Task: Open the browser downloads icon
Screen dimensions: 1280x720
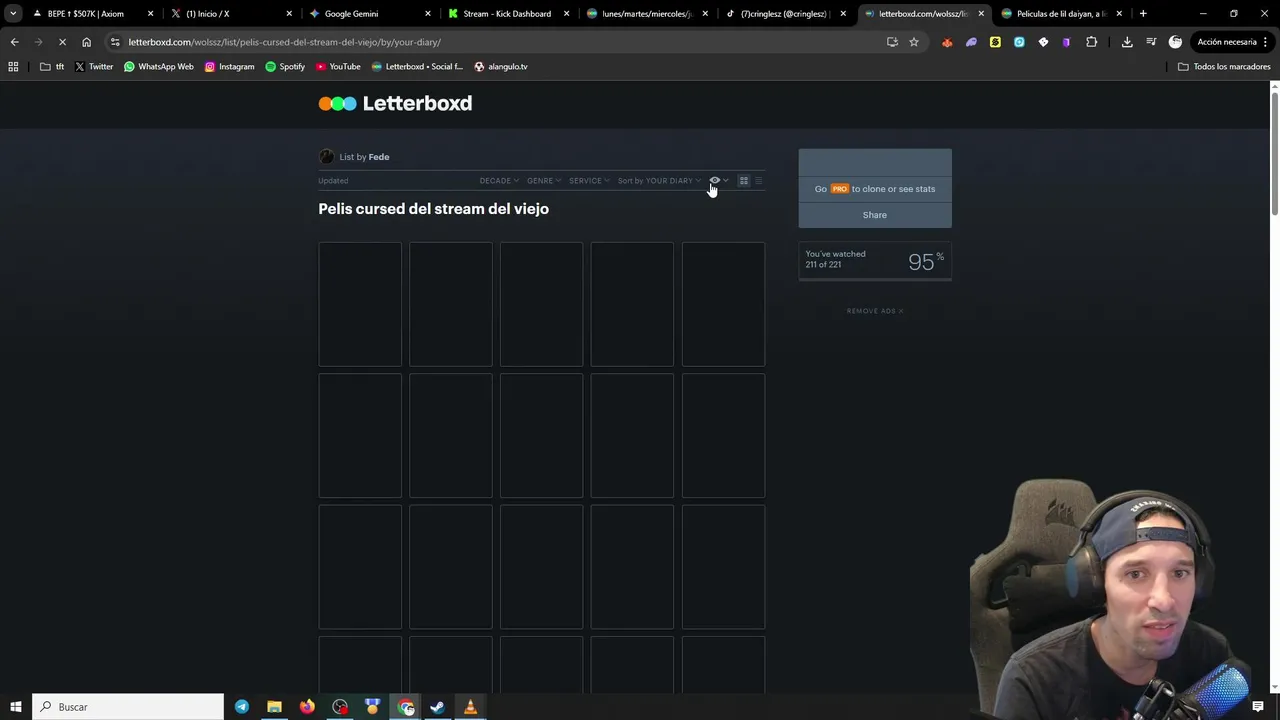Action: pos(1127,42)
